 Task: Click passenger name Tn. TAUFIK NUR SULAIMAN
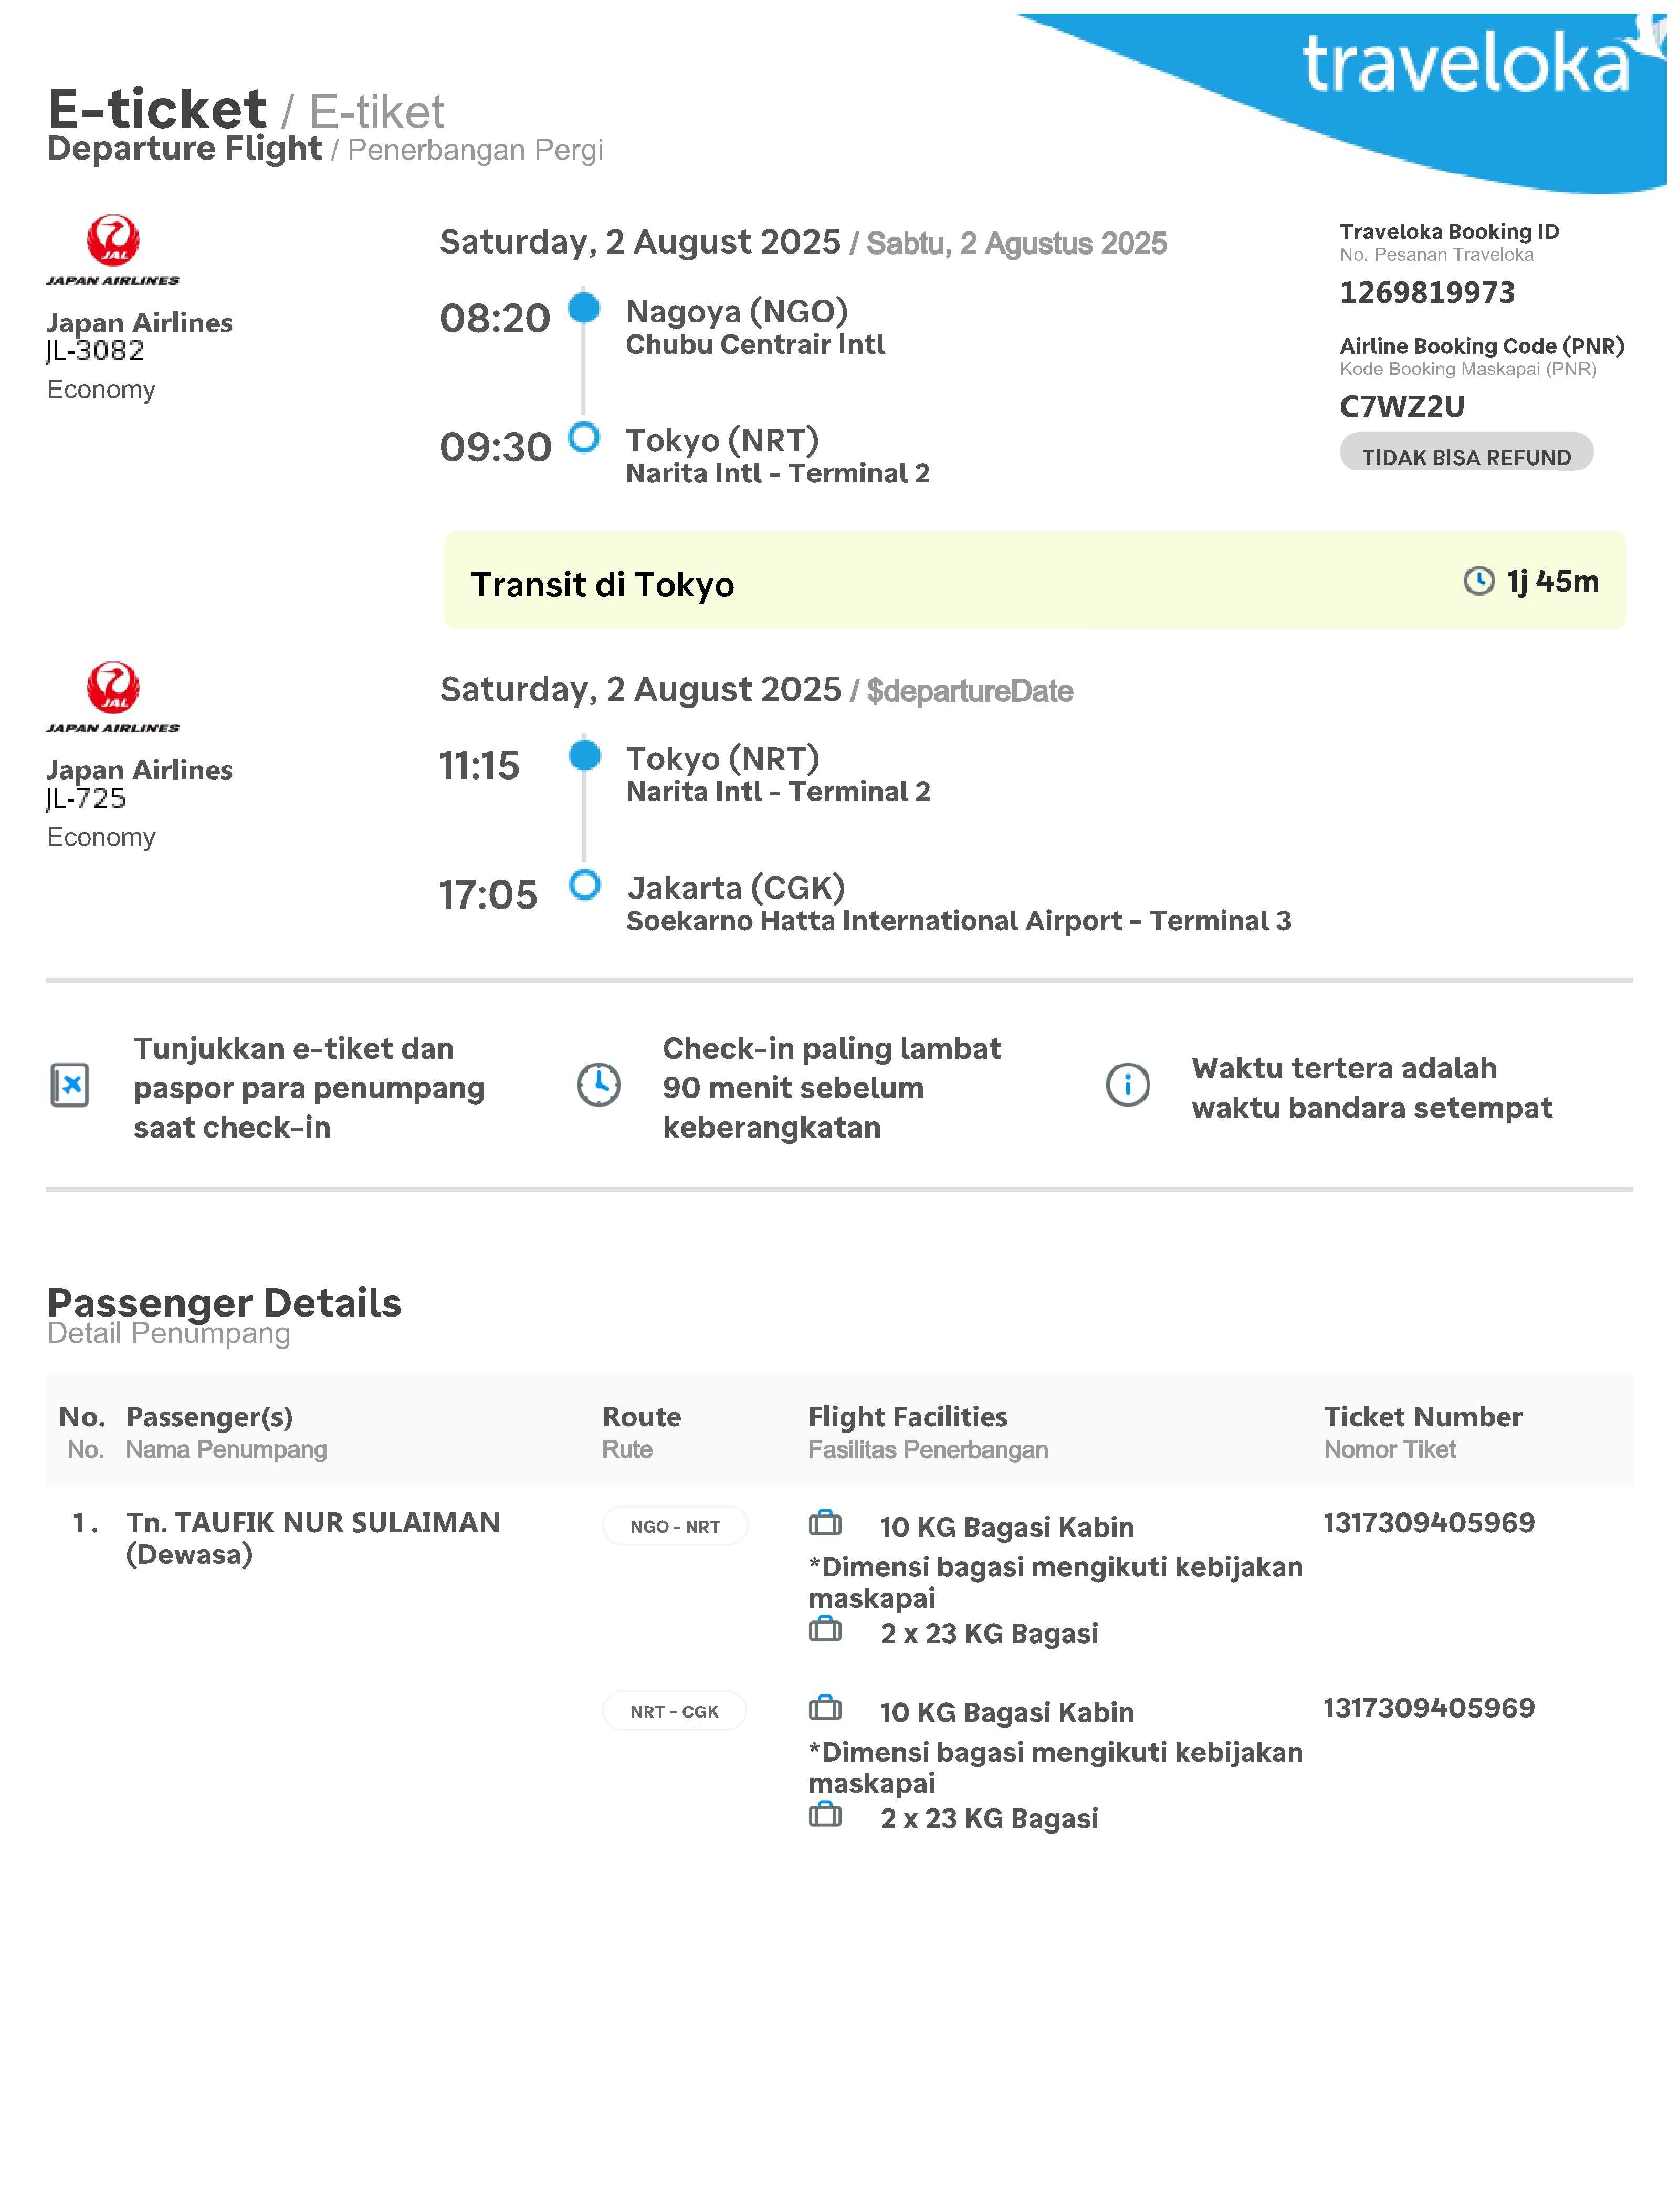coord(313,1523)
